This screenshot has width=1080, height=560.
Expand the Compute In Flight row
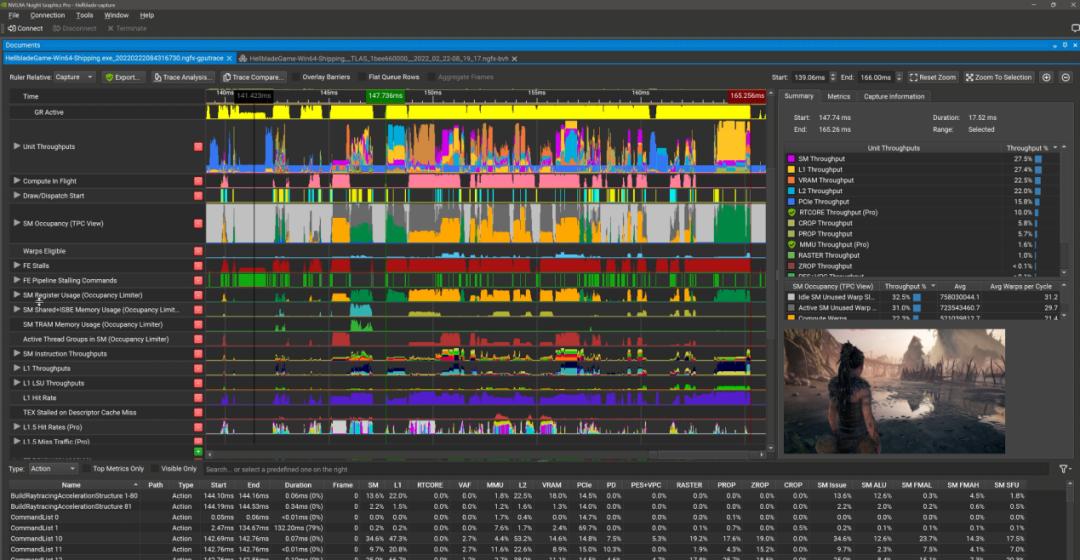17,180
